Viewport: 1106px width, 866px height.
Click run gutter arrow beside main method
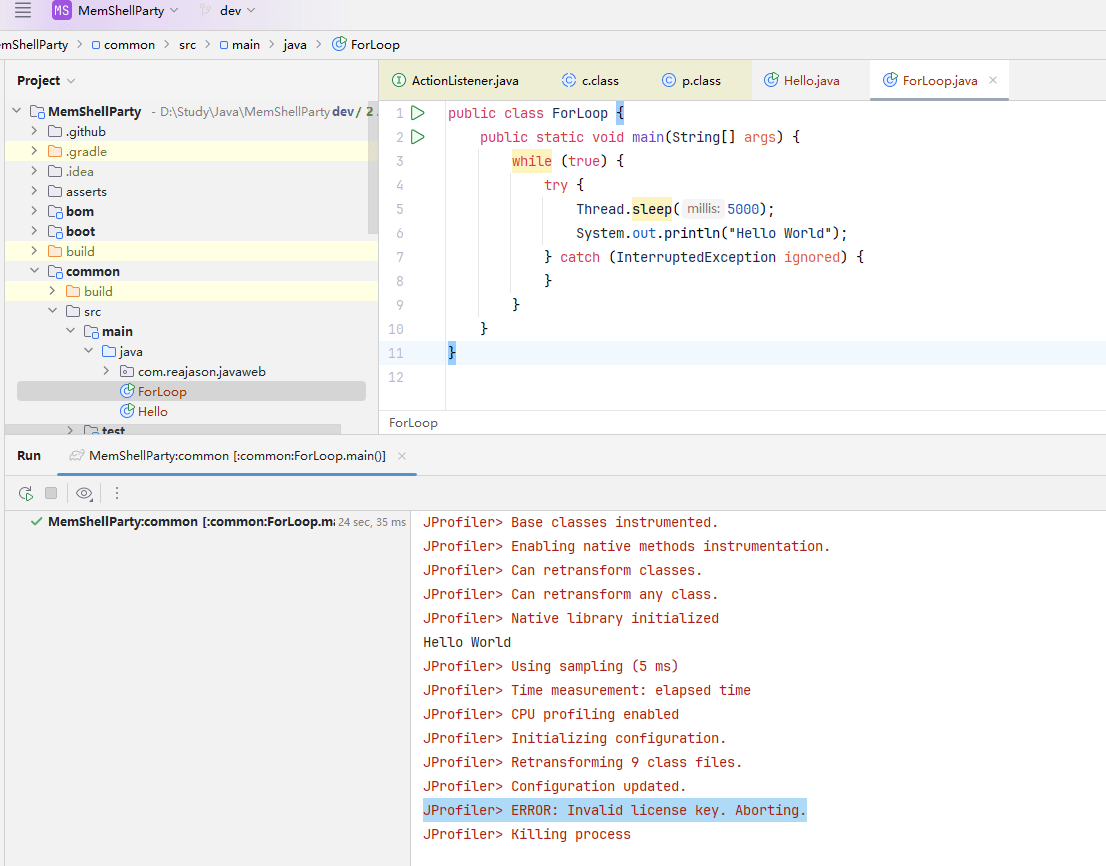click(418, 137)
